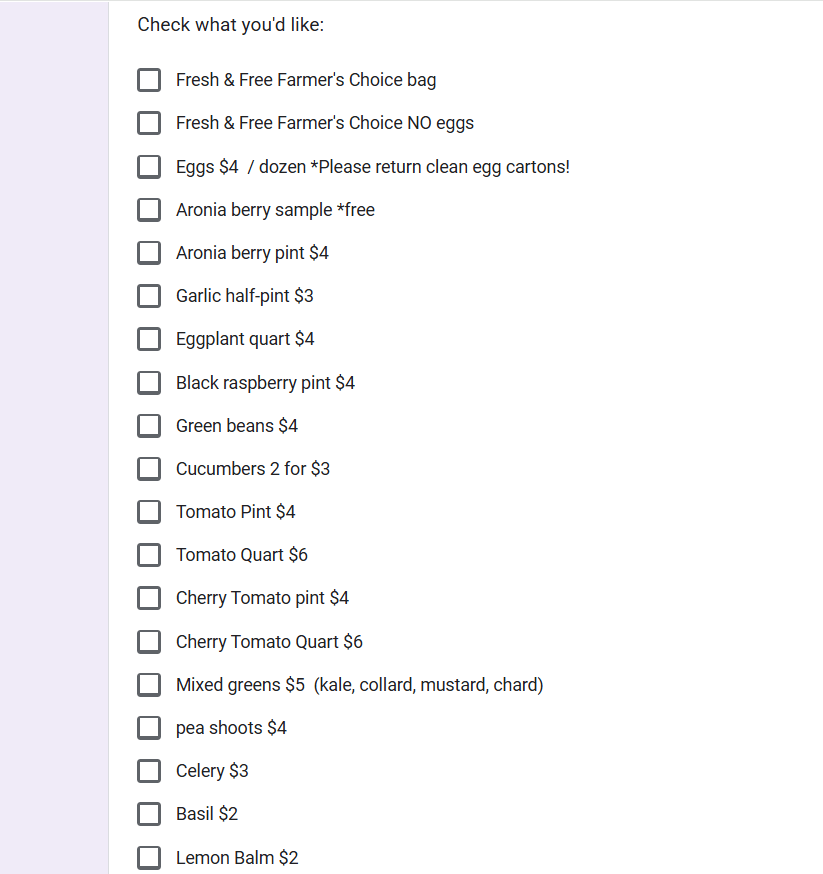Check Cherry Tomato pint $4
Viewport: 823px width, 874px height.
click(149, 598)
